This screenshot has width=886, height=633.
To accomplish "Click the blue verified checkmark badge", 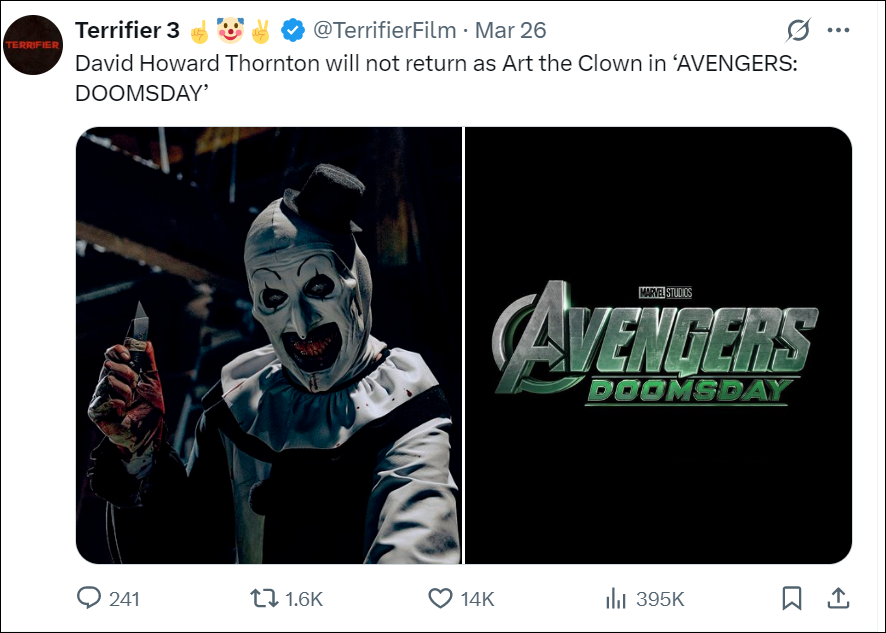I will (292, 31).
